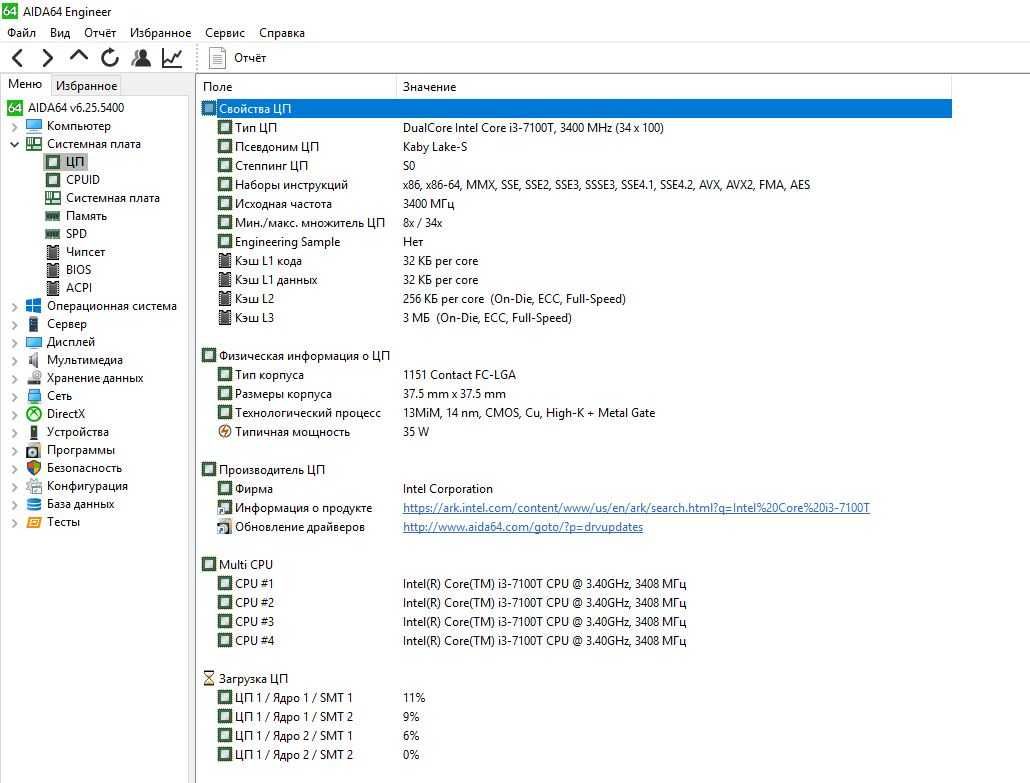Go back with the left arrow toolbar button
Viewport: 1030px width, 783px height.
click(x=18, y=58)
